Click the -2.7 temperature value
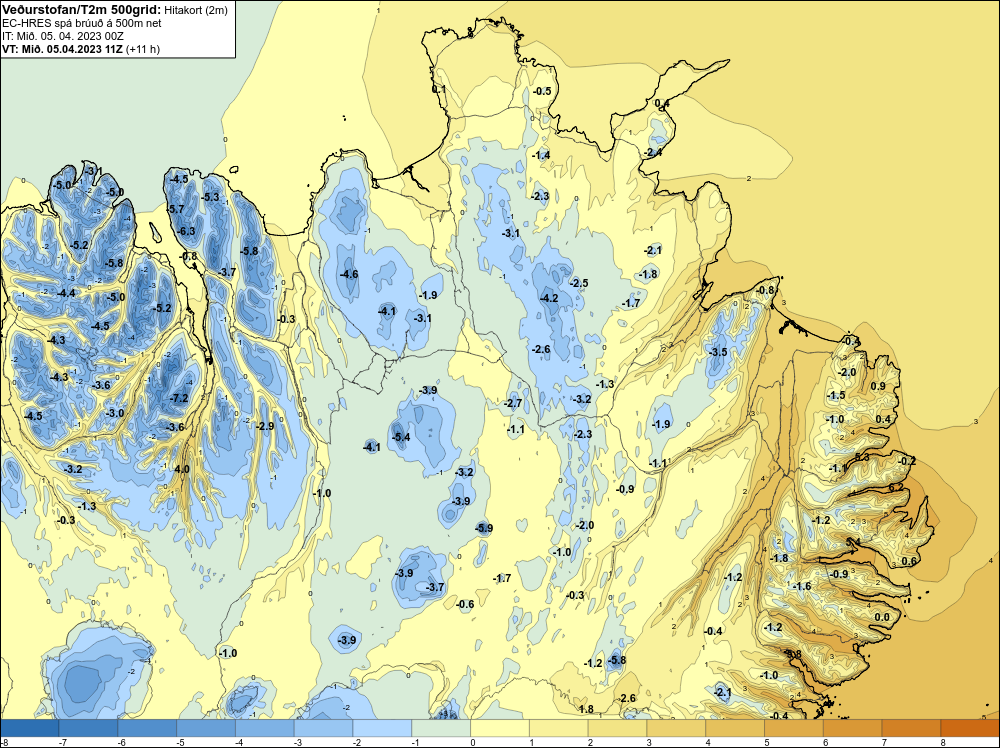 [x=513, y=403]
